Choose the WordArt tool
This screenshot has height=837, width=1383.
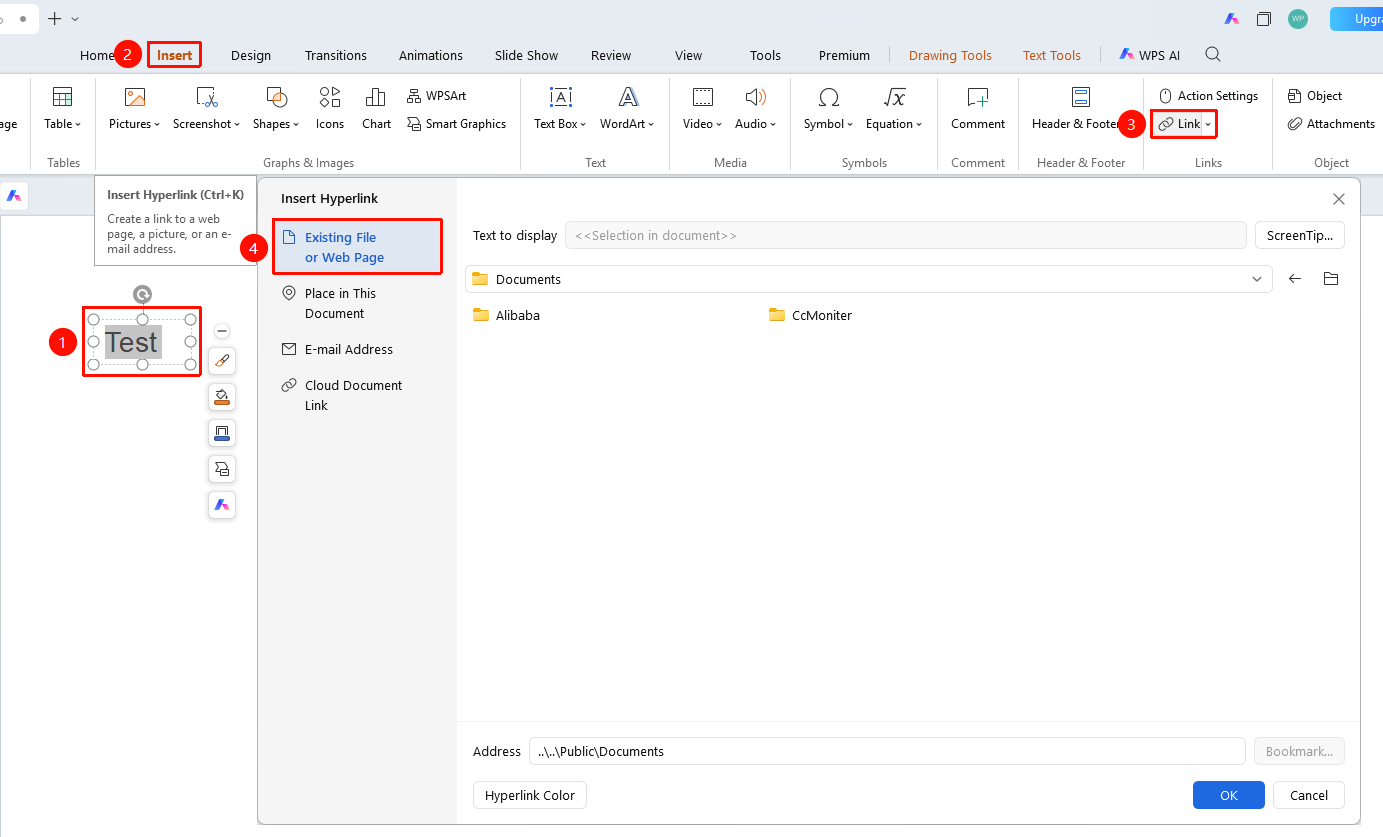[627, 109]
